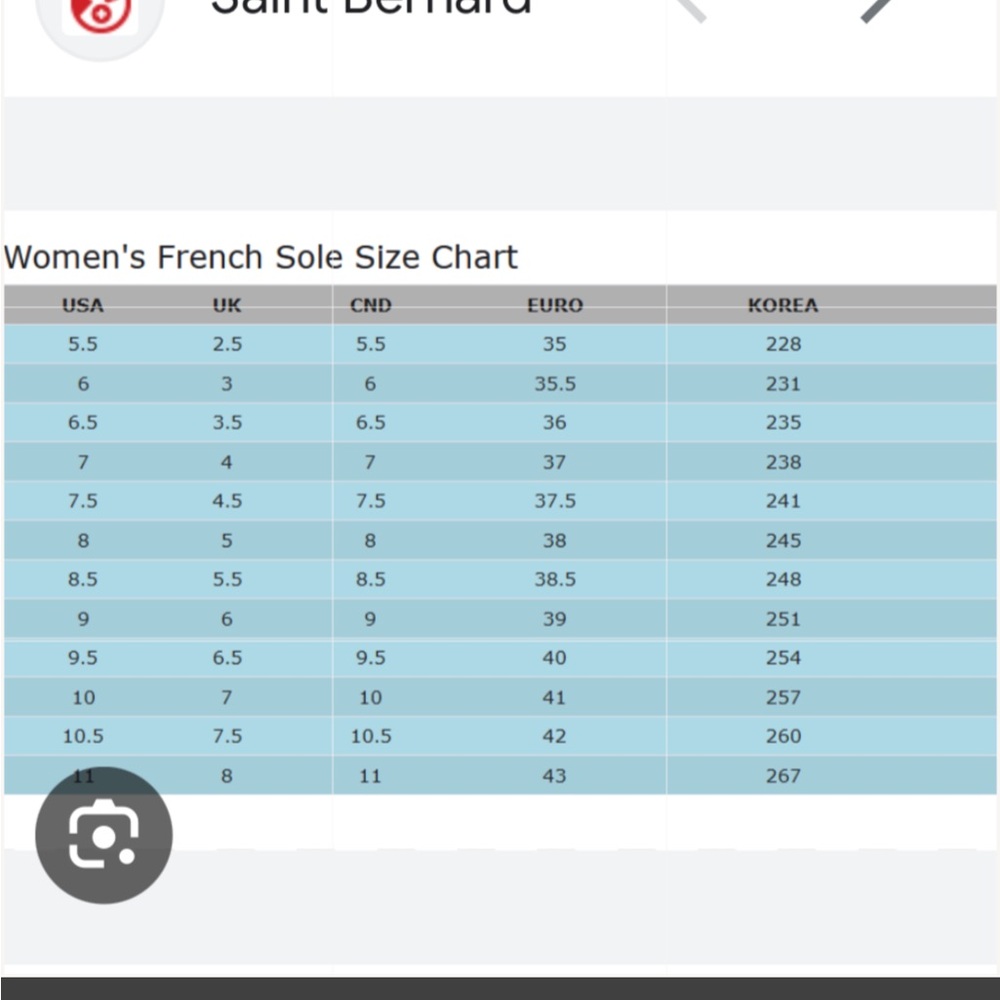
Task: Click the UK column header
Action: [x=227, y=305]
